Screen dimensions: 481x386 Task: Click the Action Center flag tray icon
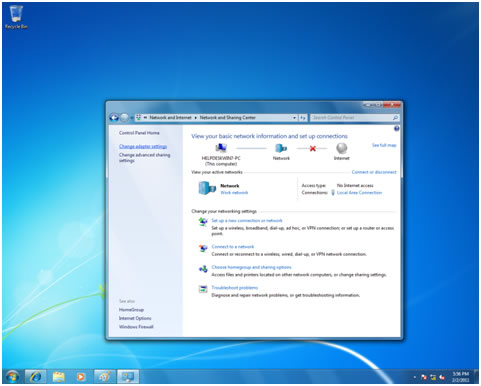[424, 377]
